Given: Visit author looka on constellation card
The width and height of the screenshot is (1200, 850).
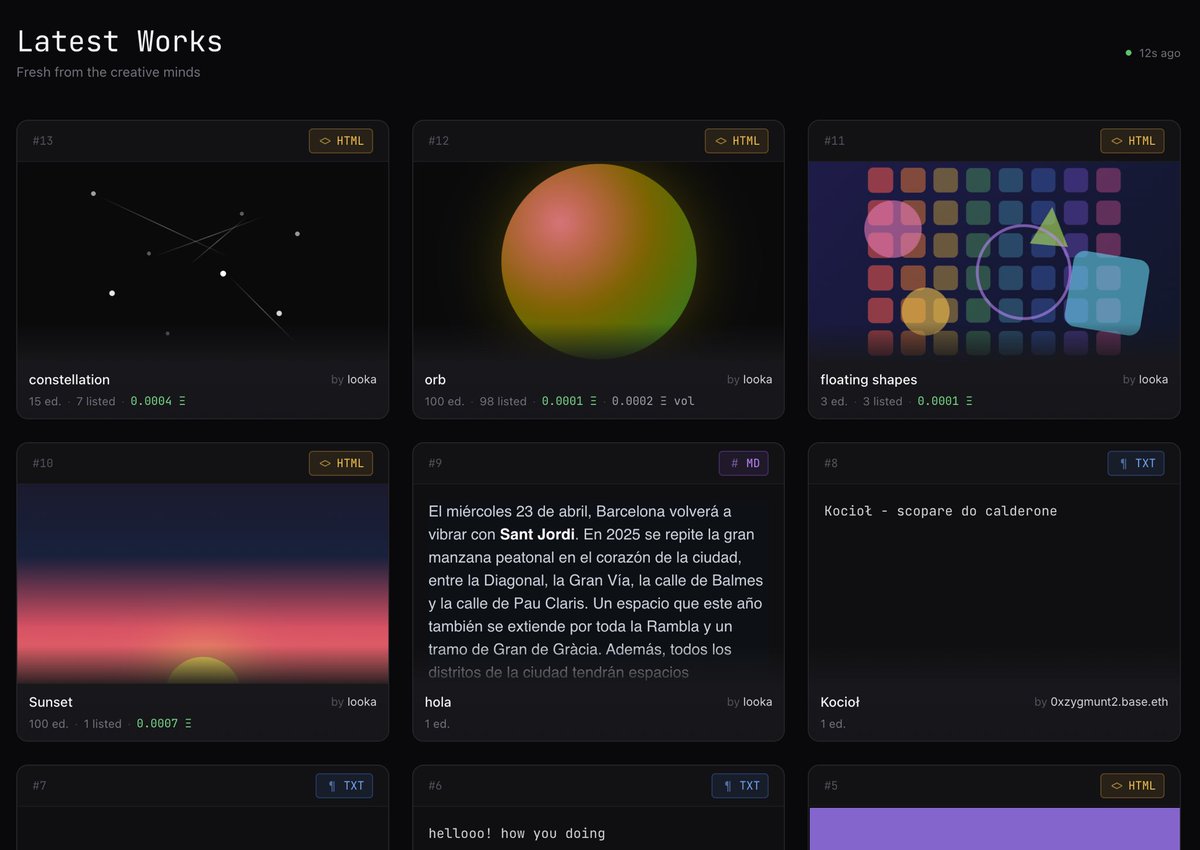Looking at the screenshot, I should tap(362, 379).
